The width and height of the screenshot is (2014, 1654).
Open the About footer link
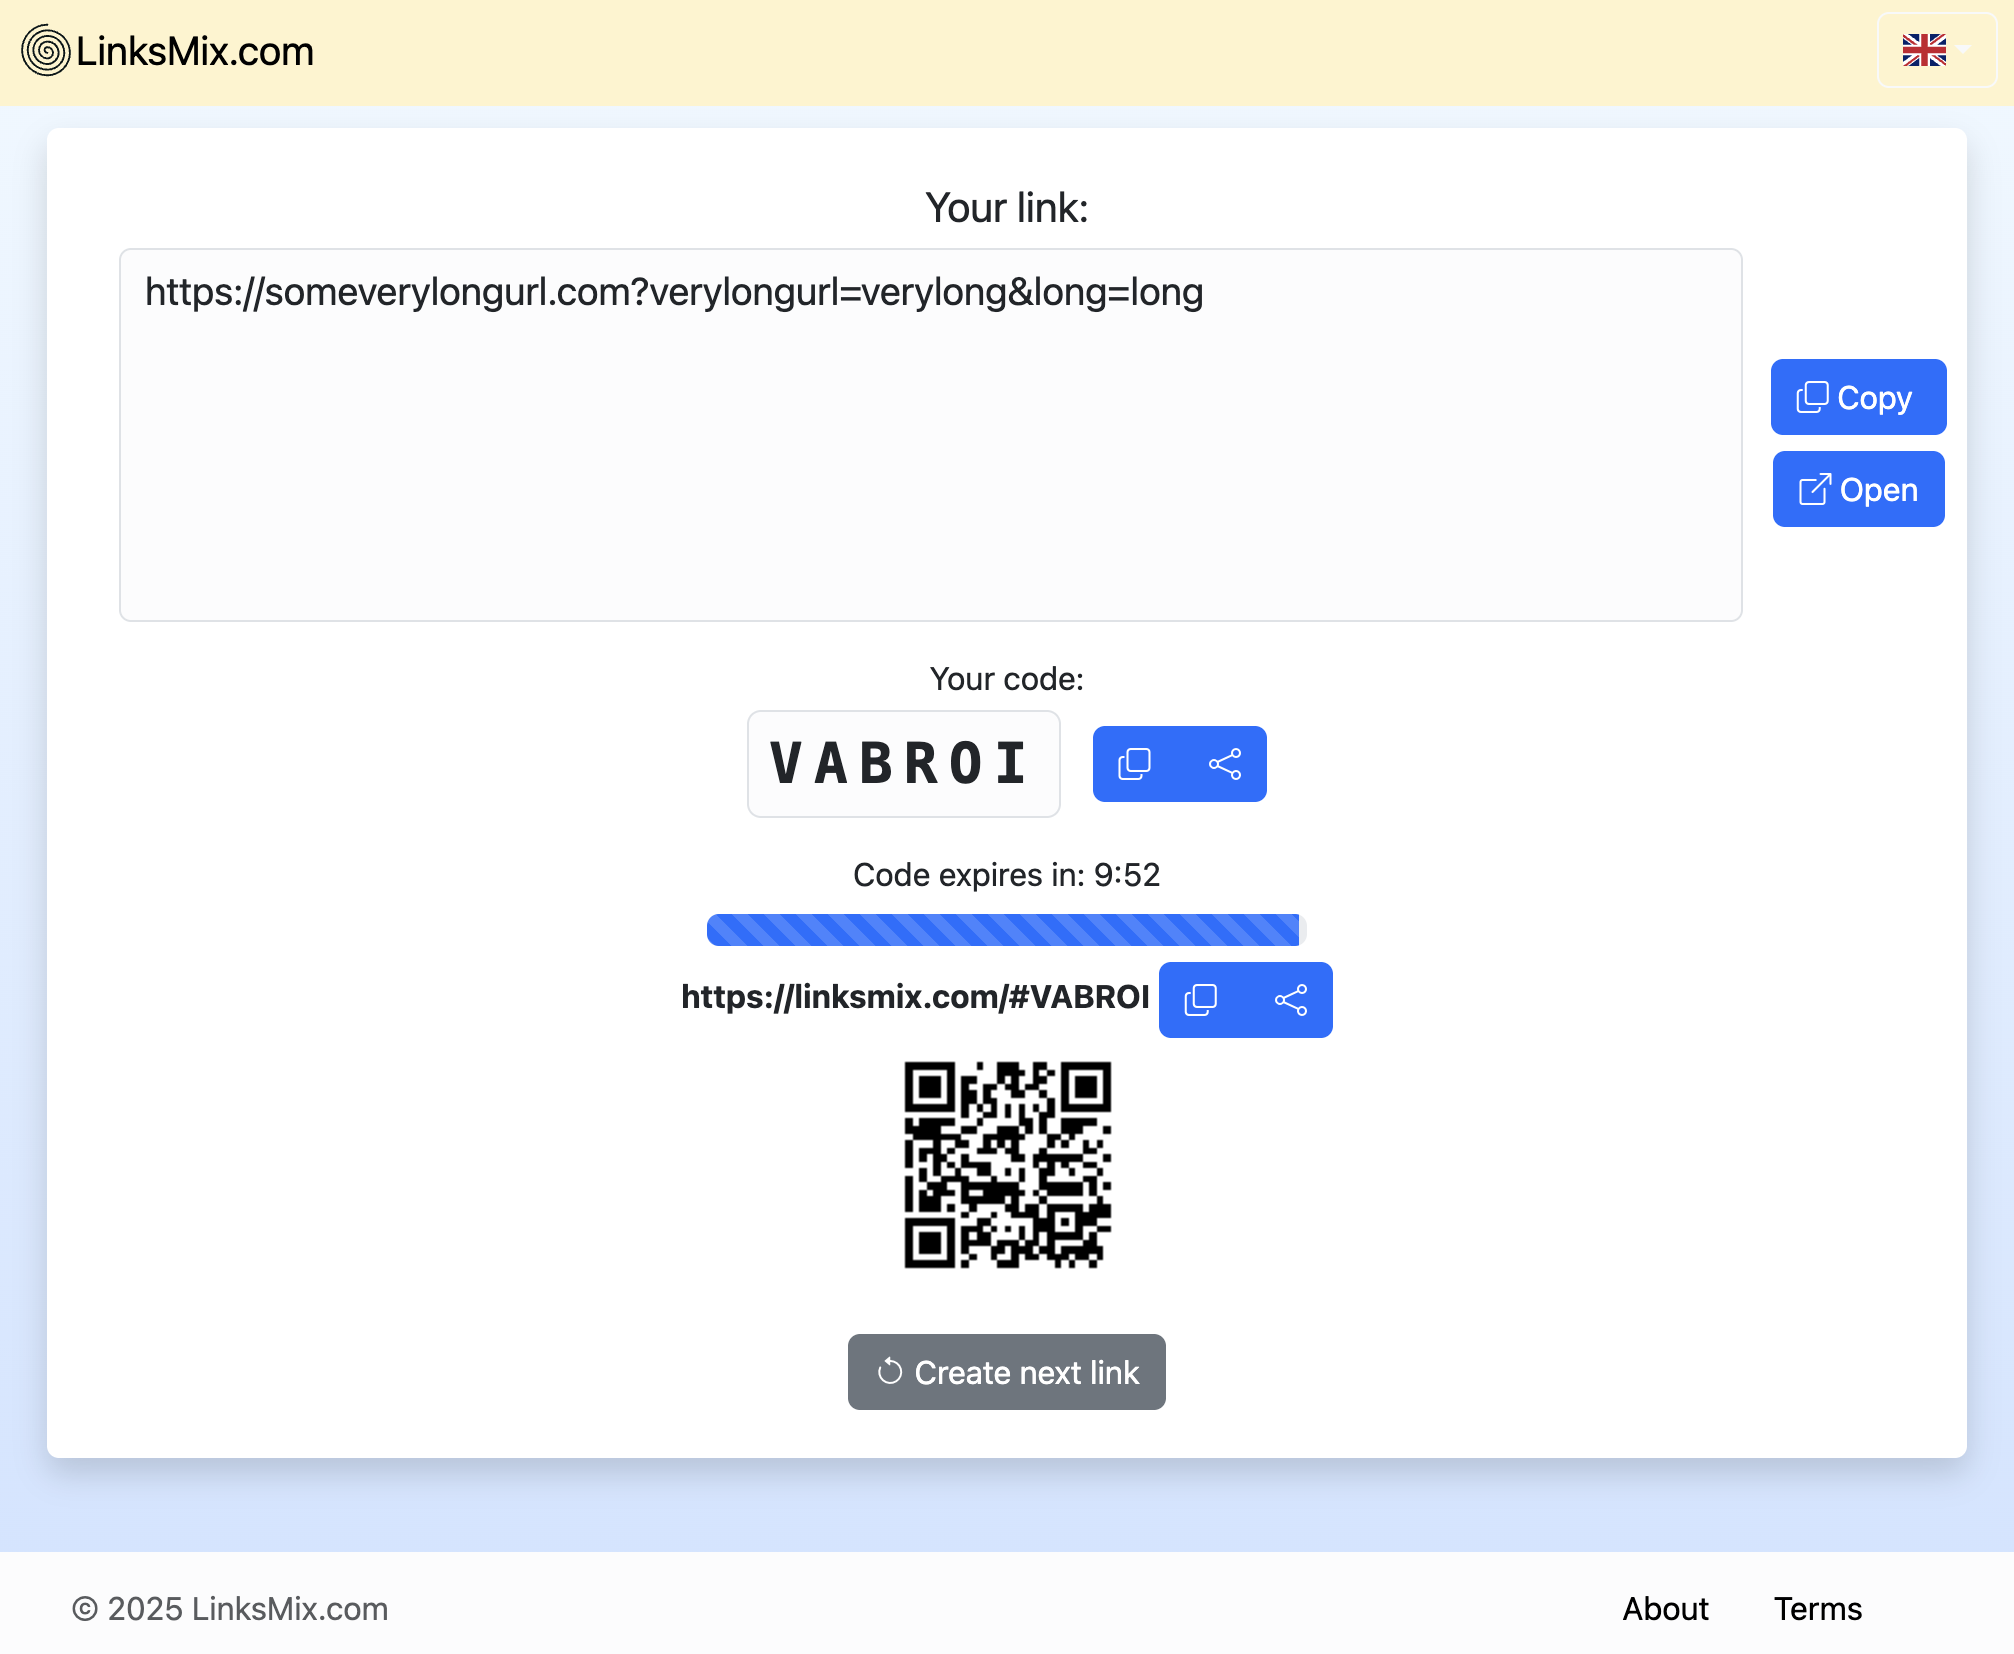(x=1665, y=1609)
